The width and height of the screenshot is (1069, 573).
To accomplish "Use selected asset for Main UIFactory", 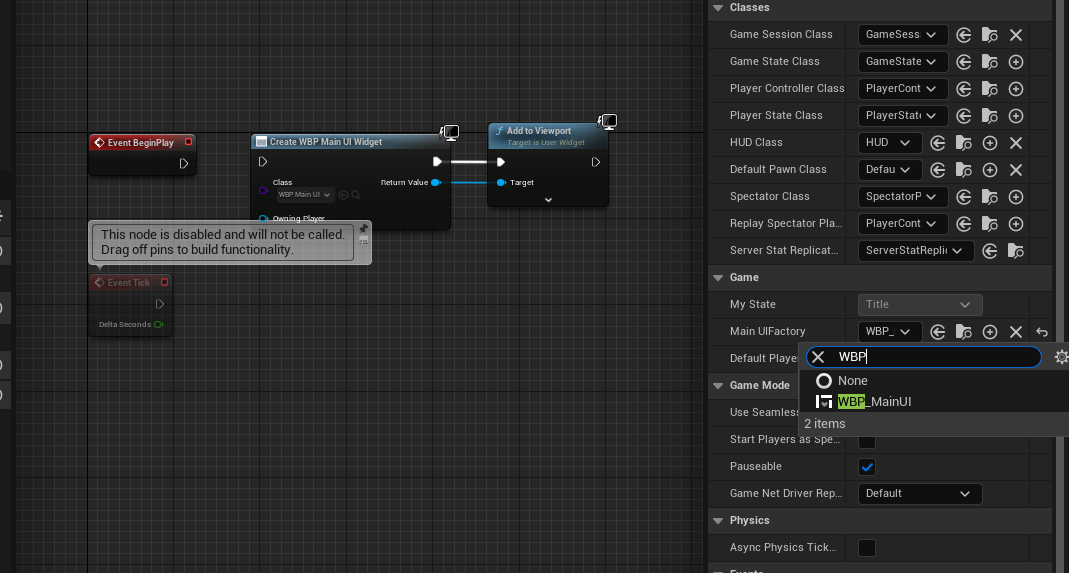I will pos(937,332).
